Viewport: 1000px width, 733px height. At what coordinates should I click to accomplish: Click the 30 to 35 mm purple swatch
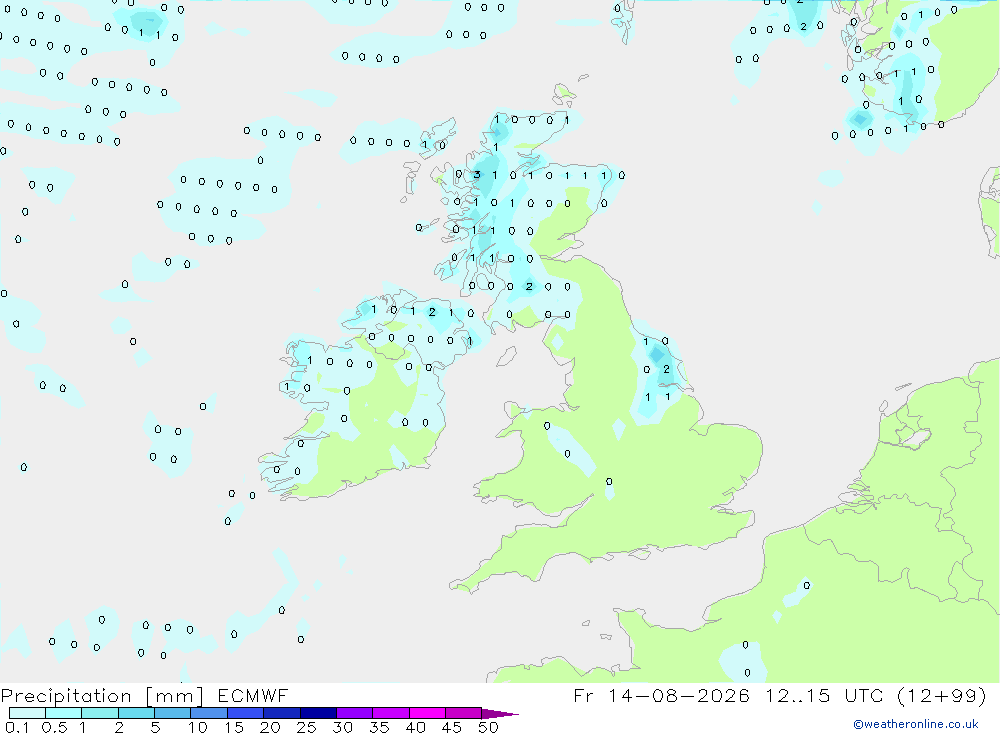click(x=354, y=713)
